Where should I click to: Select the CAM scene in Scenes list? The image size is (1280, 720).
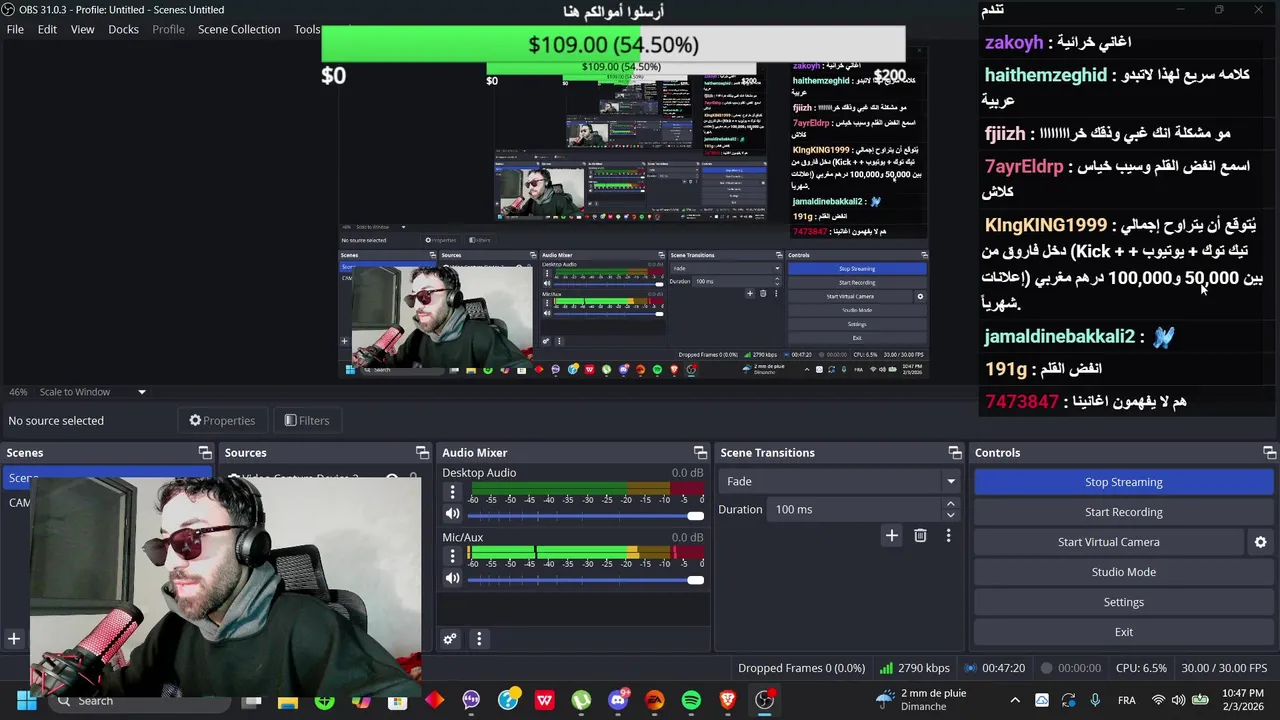pos(20,502)
